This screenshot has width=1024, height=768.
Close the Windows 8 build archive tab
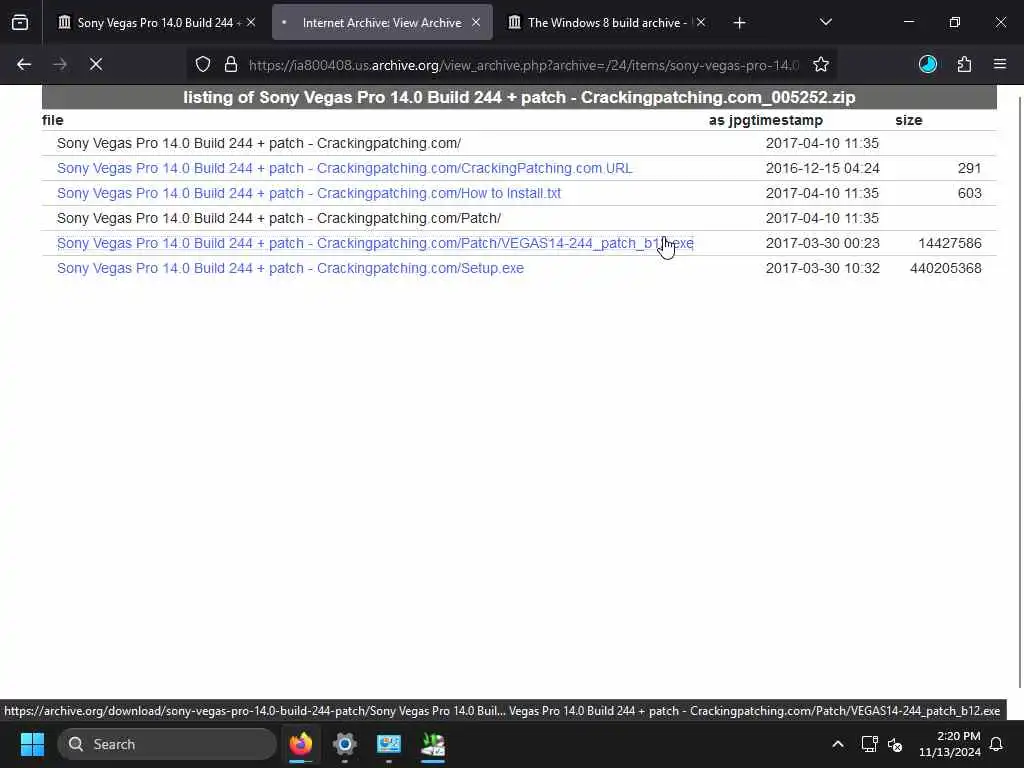pos(701,22)
